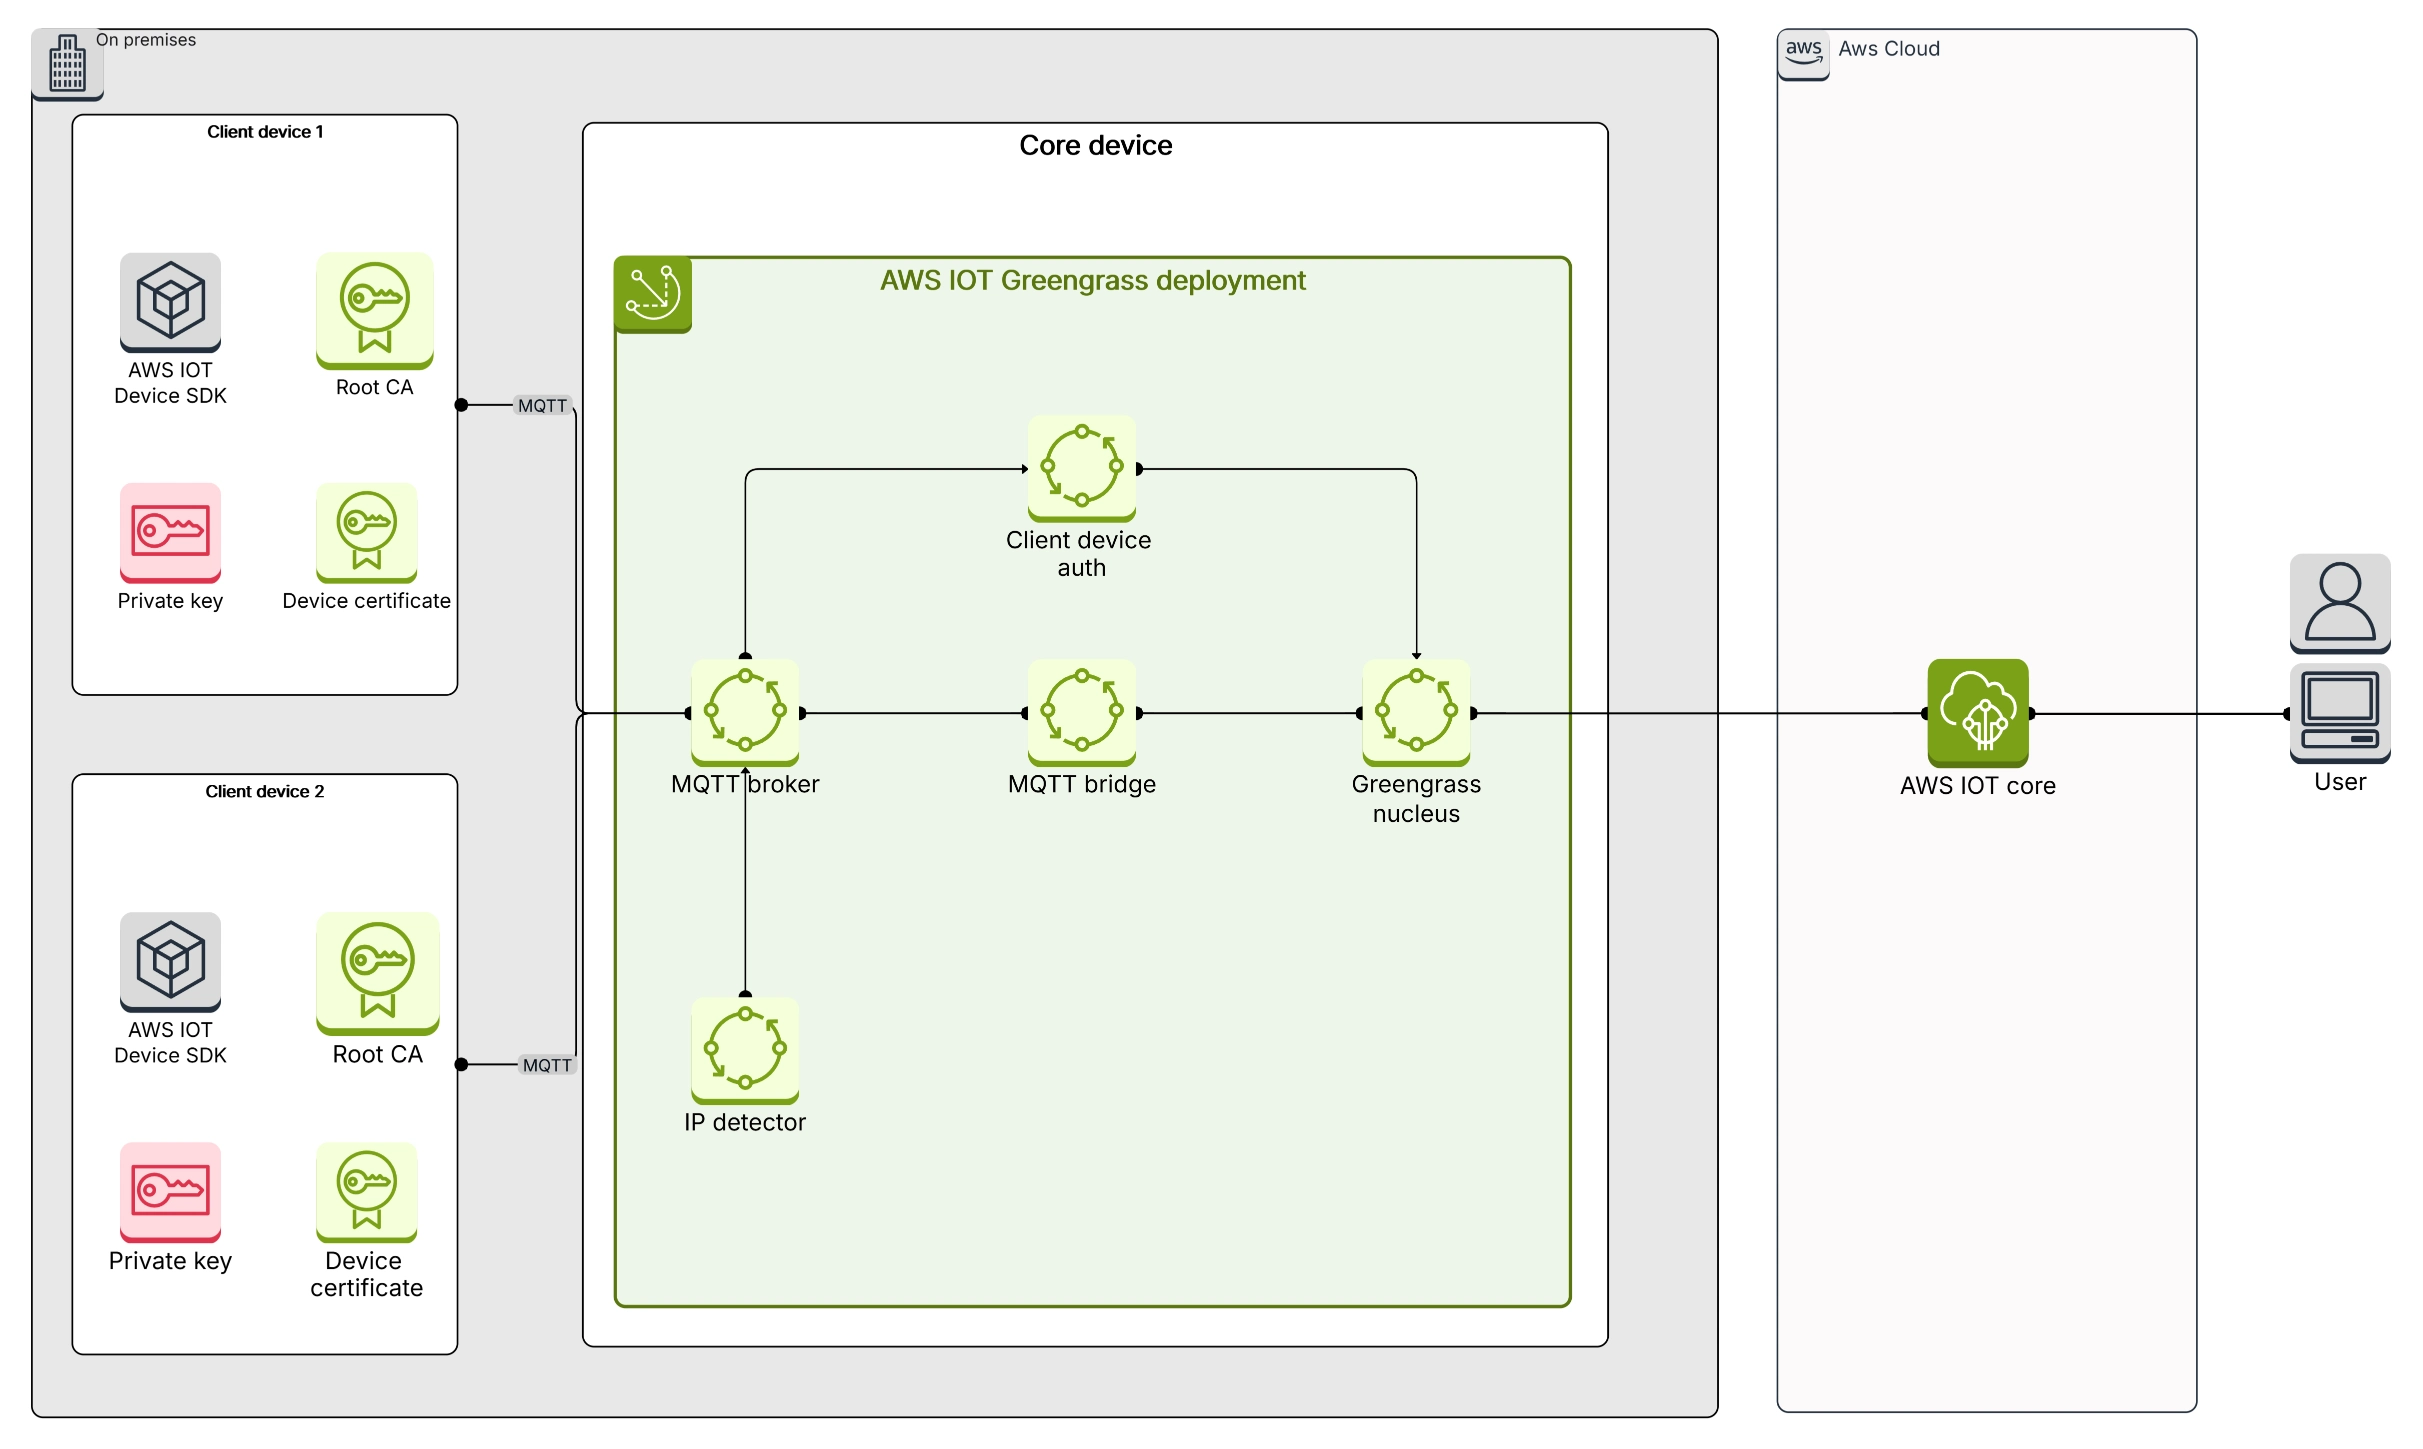The image size is (2423, 1449).
Task: Click the On premises building icon
Action: pyautogui.click(x=67, y=65)
